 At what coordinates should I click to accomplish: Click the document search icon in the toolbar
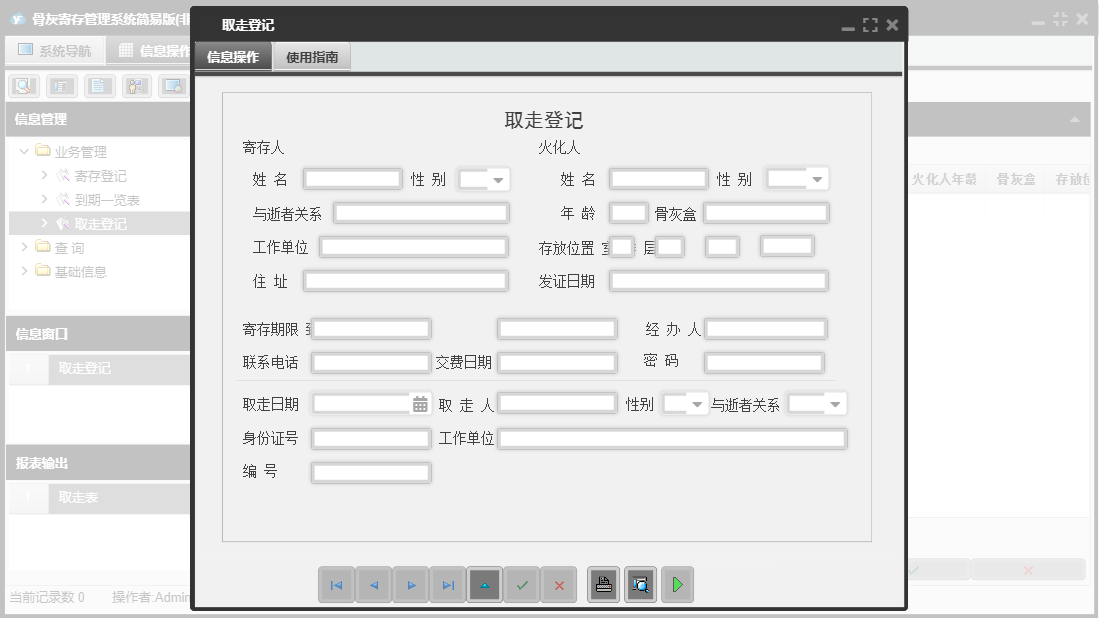[x=22, y=85]
